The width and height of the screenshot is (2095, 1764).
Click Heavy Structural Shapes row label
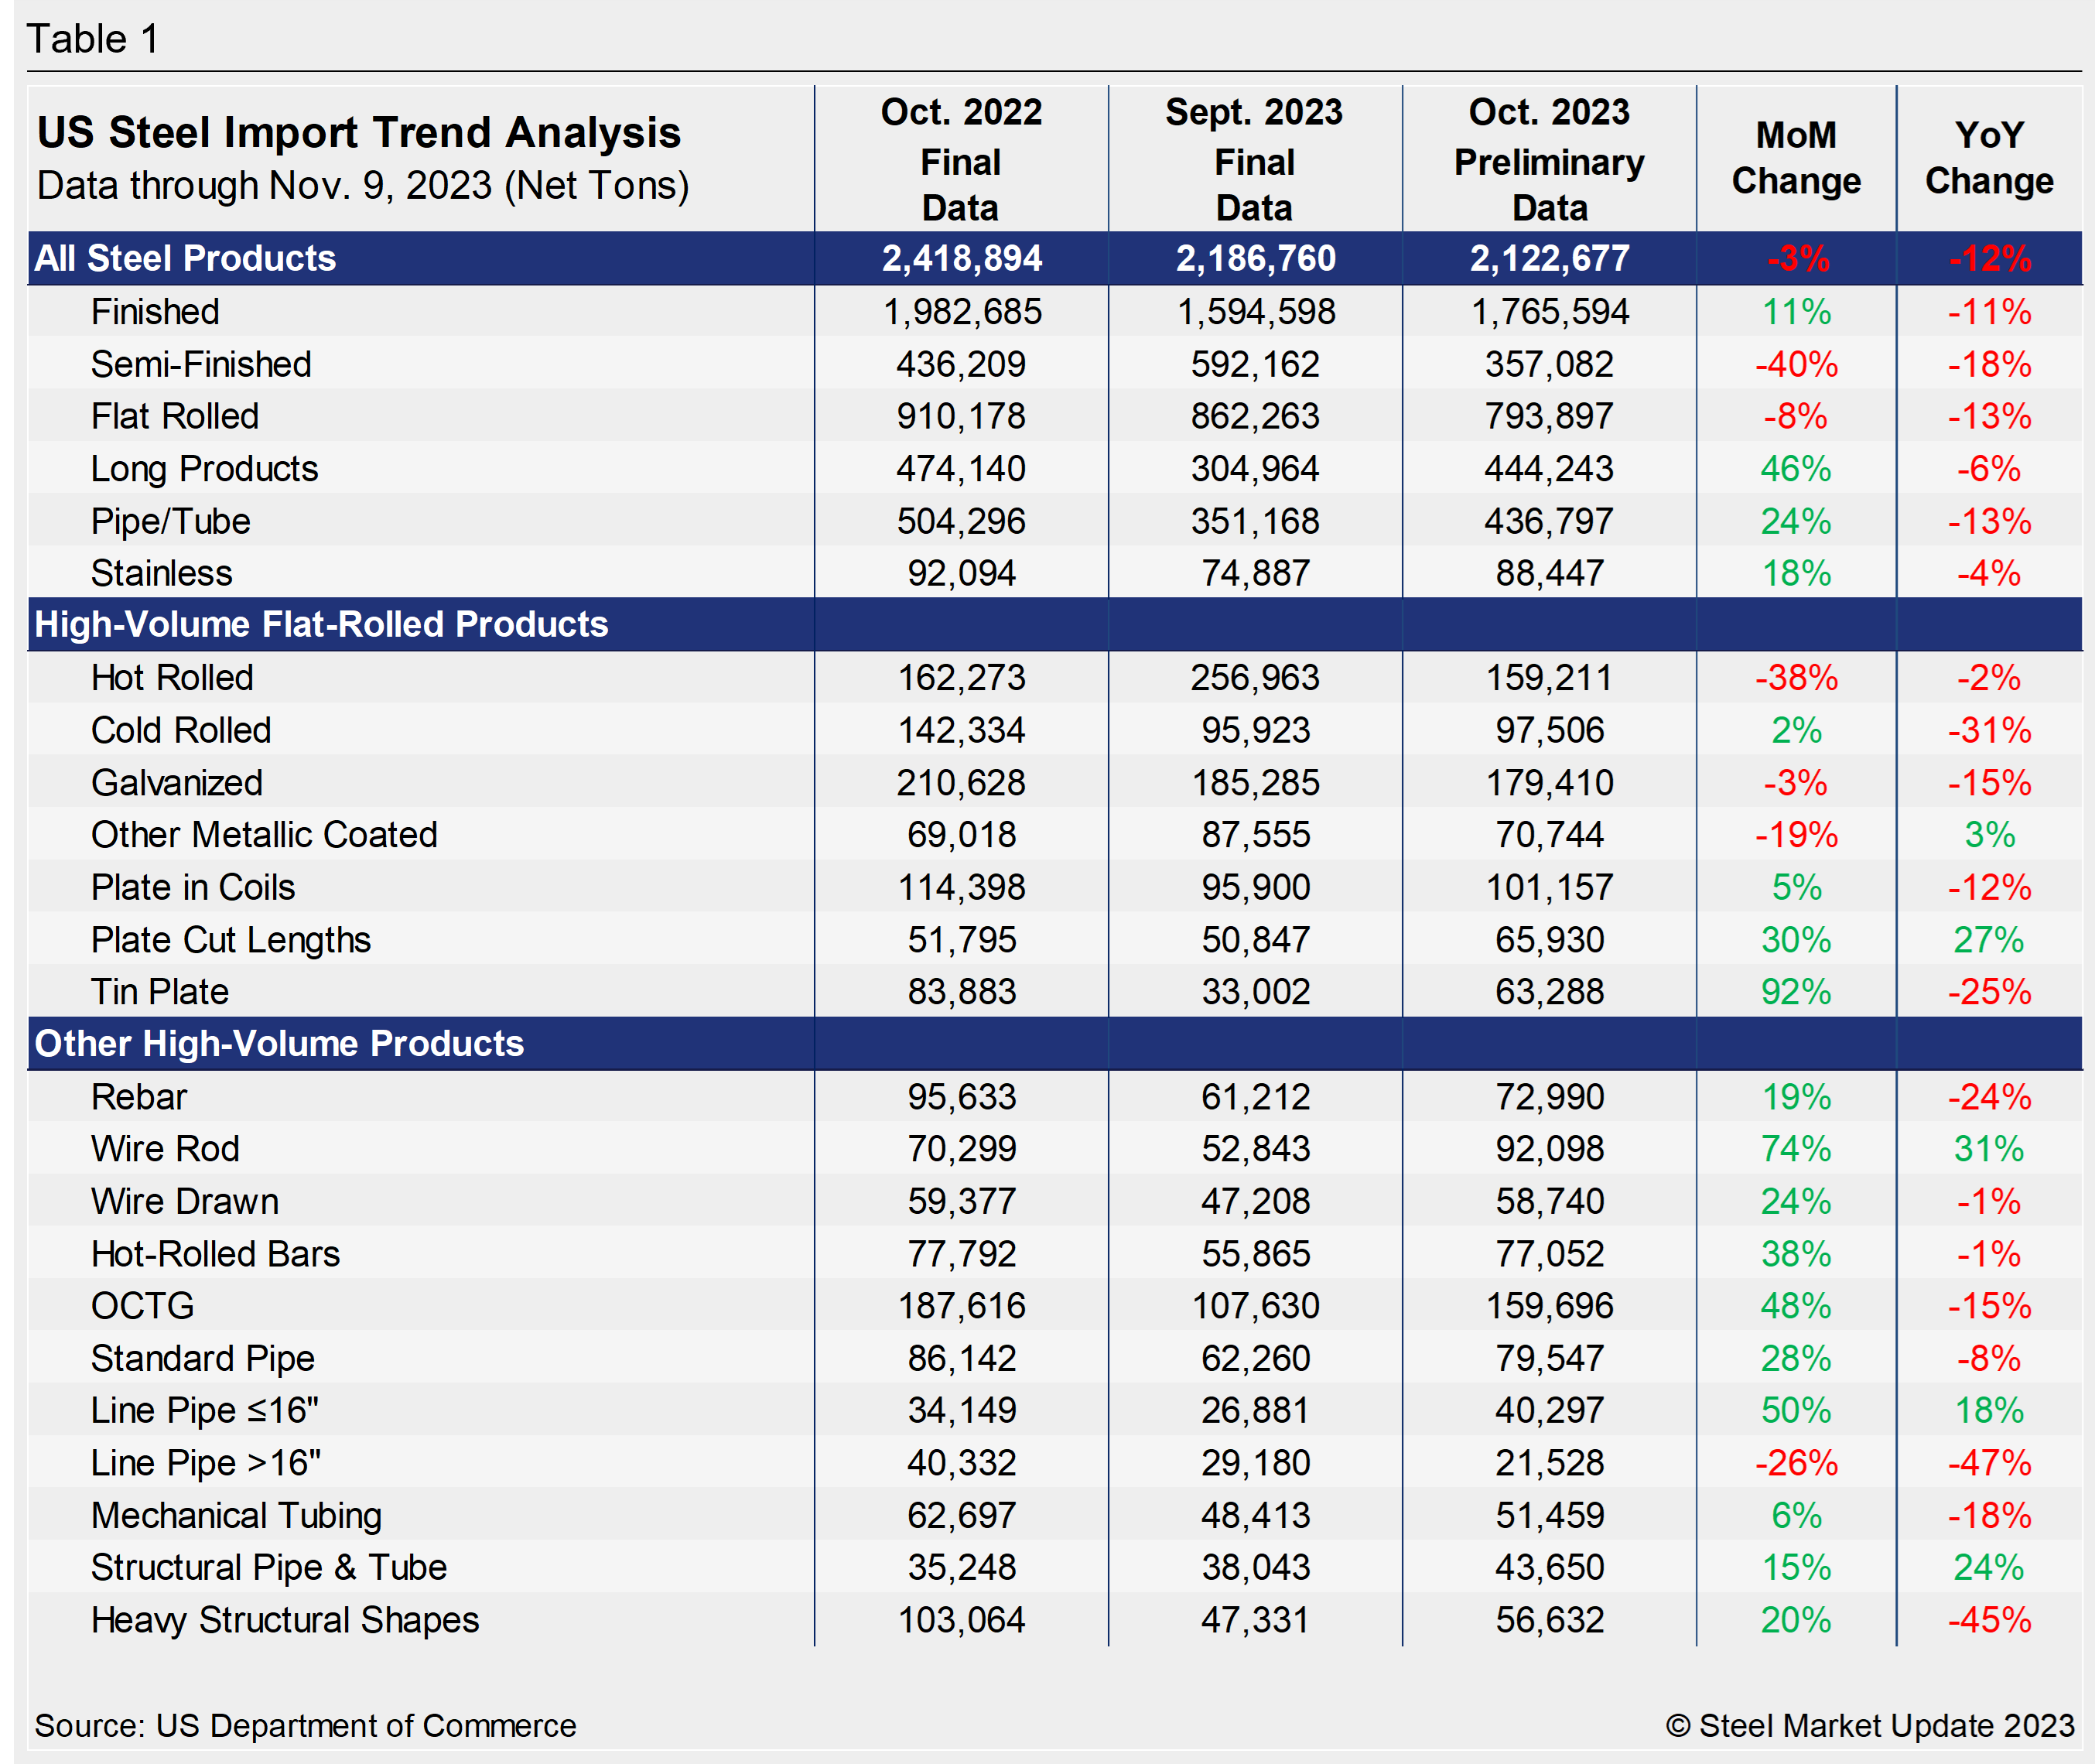pos(285,1620)
